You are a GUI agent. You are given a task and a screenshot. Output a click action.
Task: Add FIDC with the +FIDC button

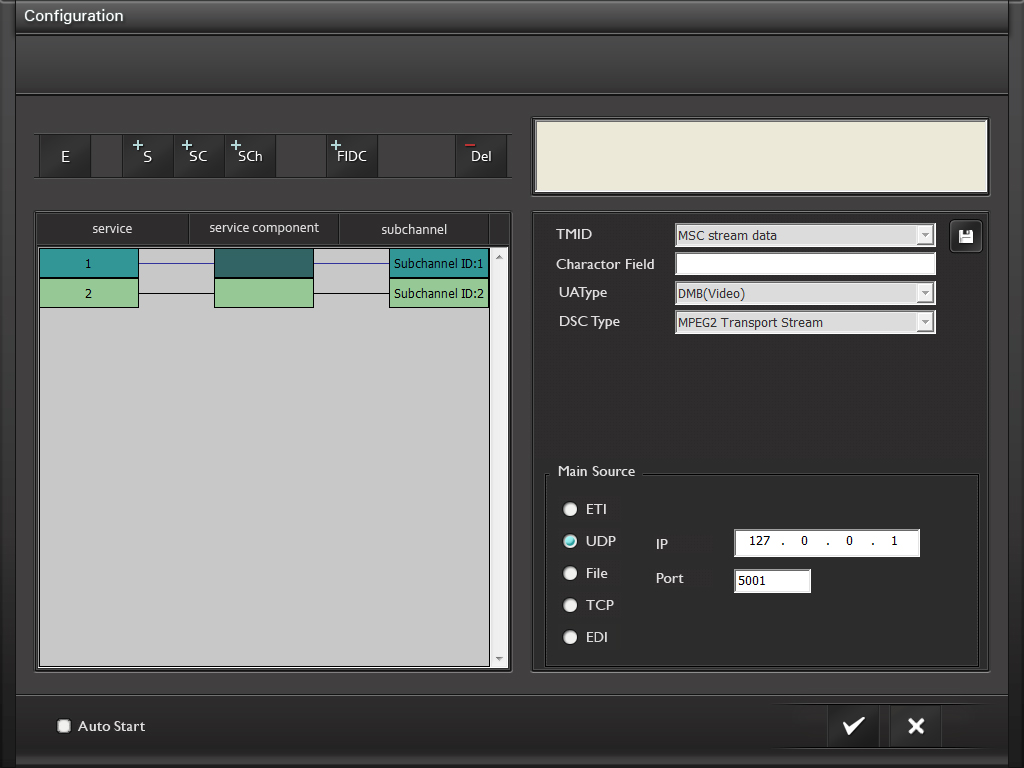tap(352, 157)
